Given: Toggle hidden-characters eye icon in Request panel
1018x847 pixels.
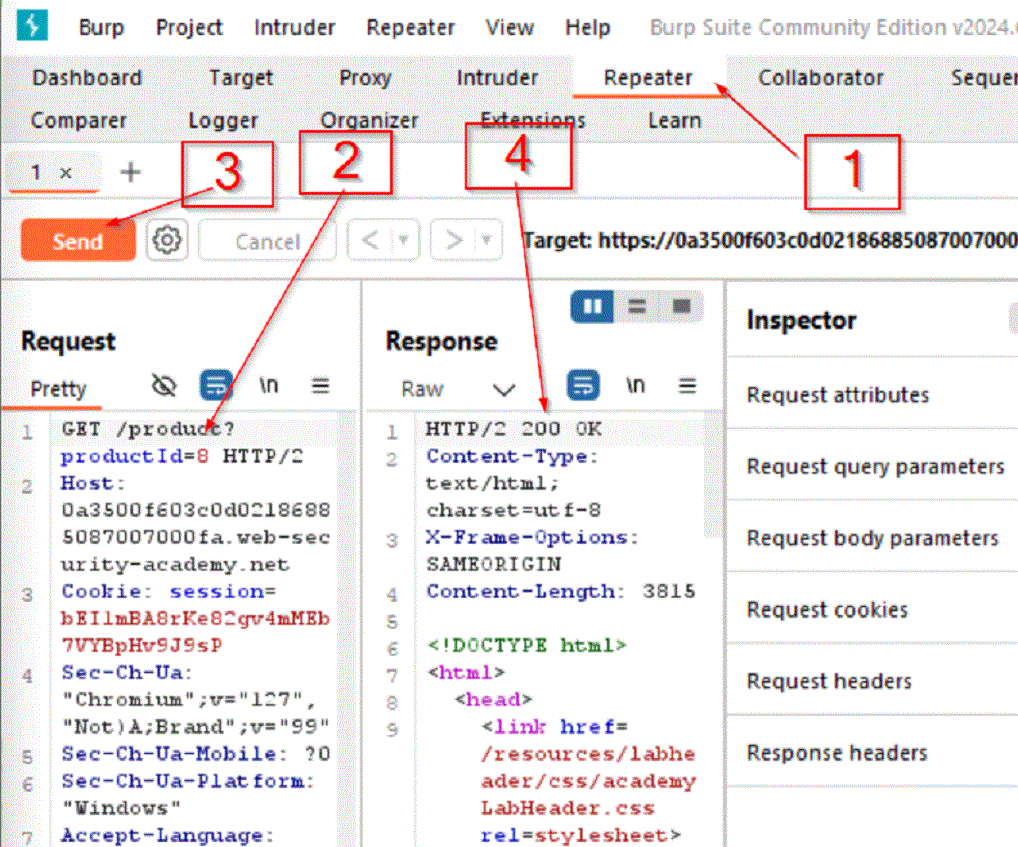Looking at the screenshot, I should point(164,387).
